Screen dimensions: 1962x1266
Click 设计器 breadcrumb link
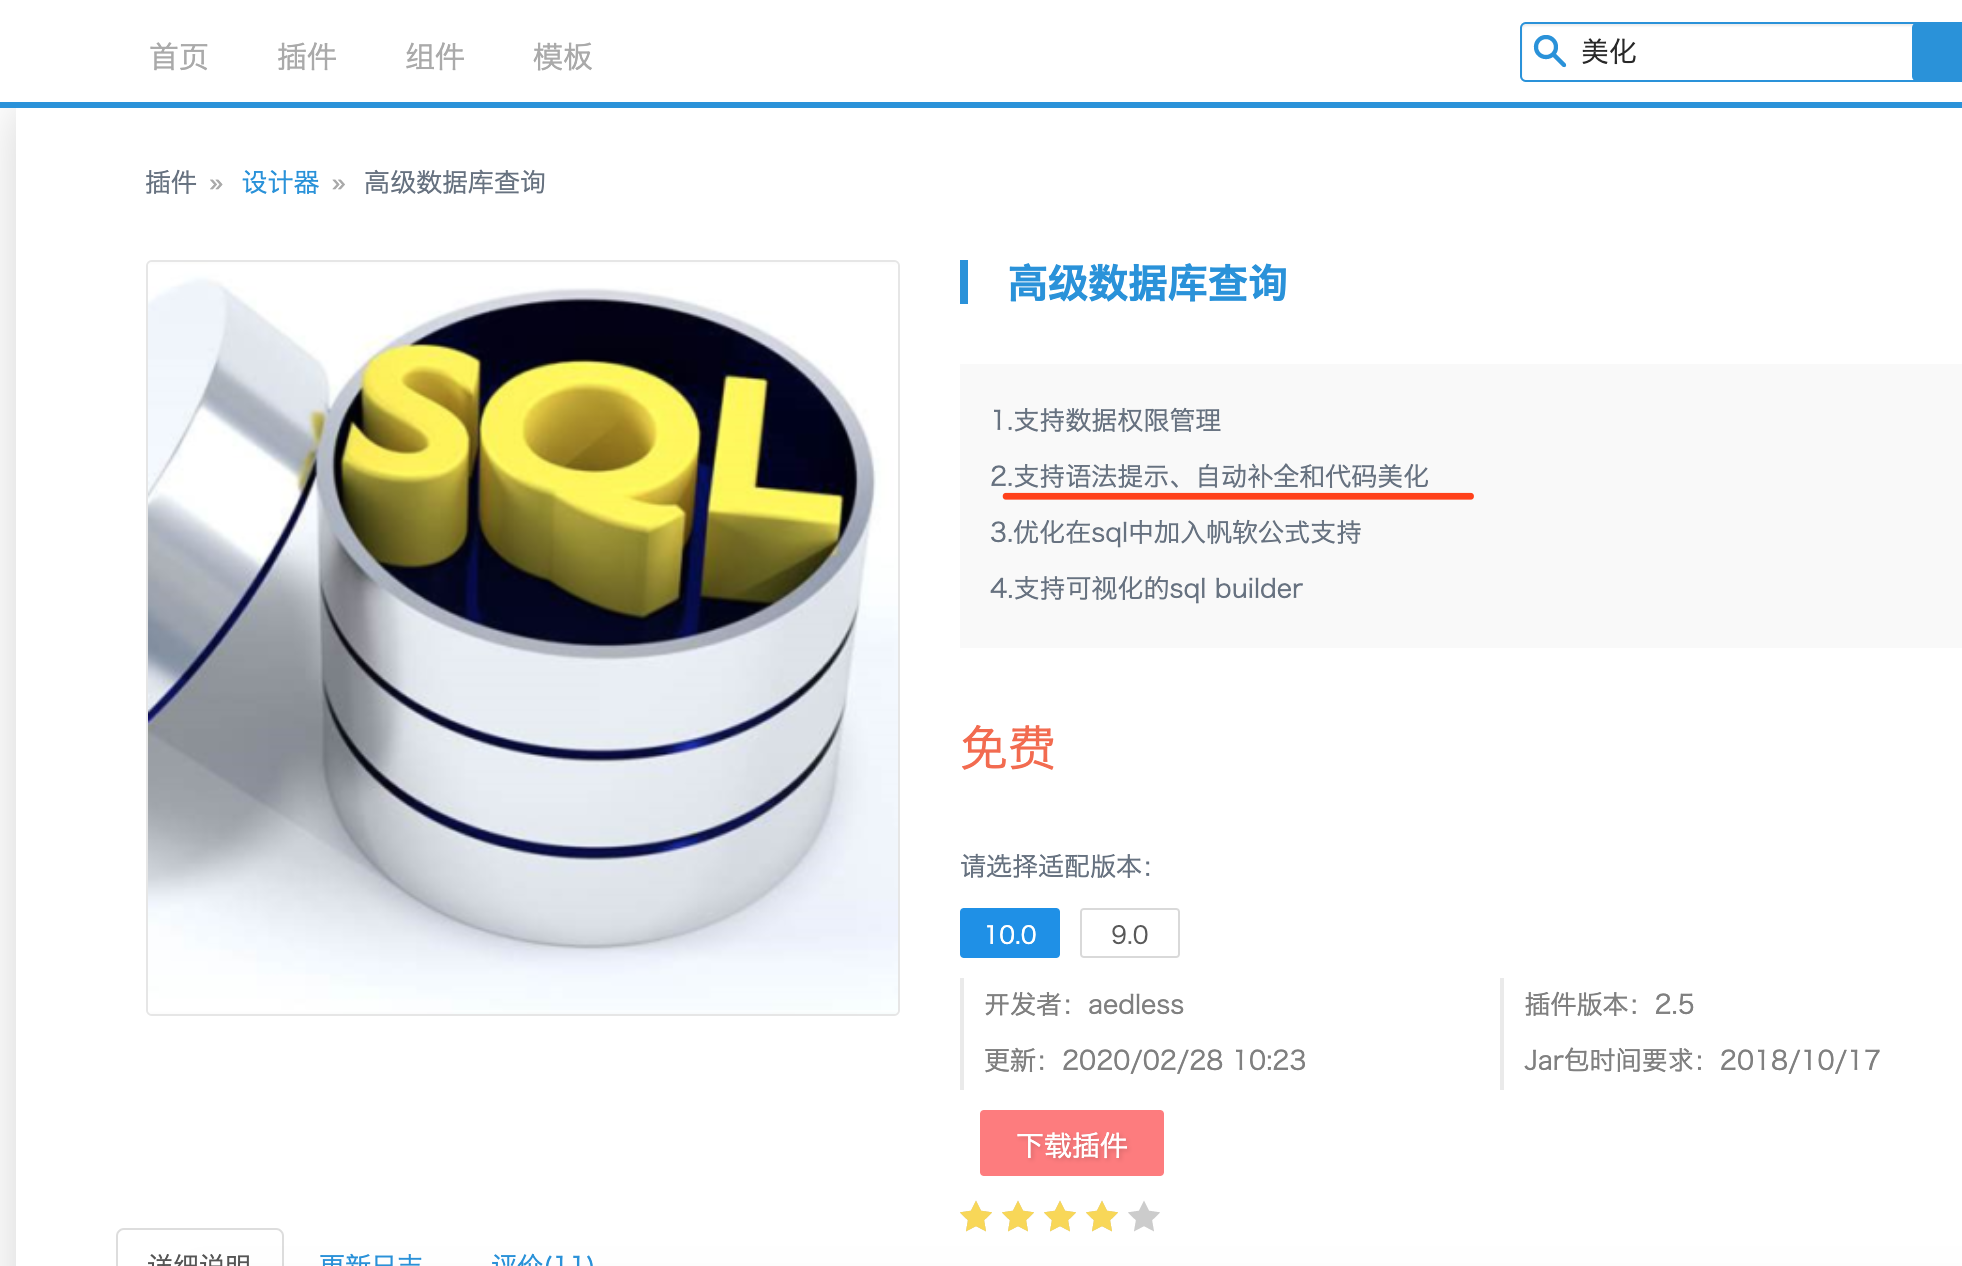click(x=280, y=183)
